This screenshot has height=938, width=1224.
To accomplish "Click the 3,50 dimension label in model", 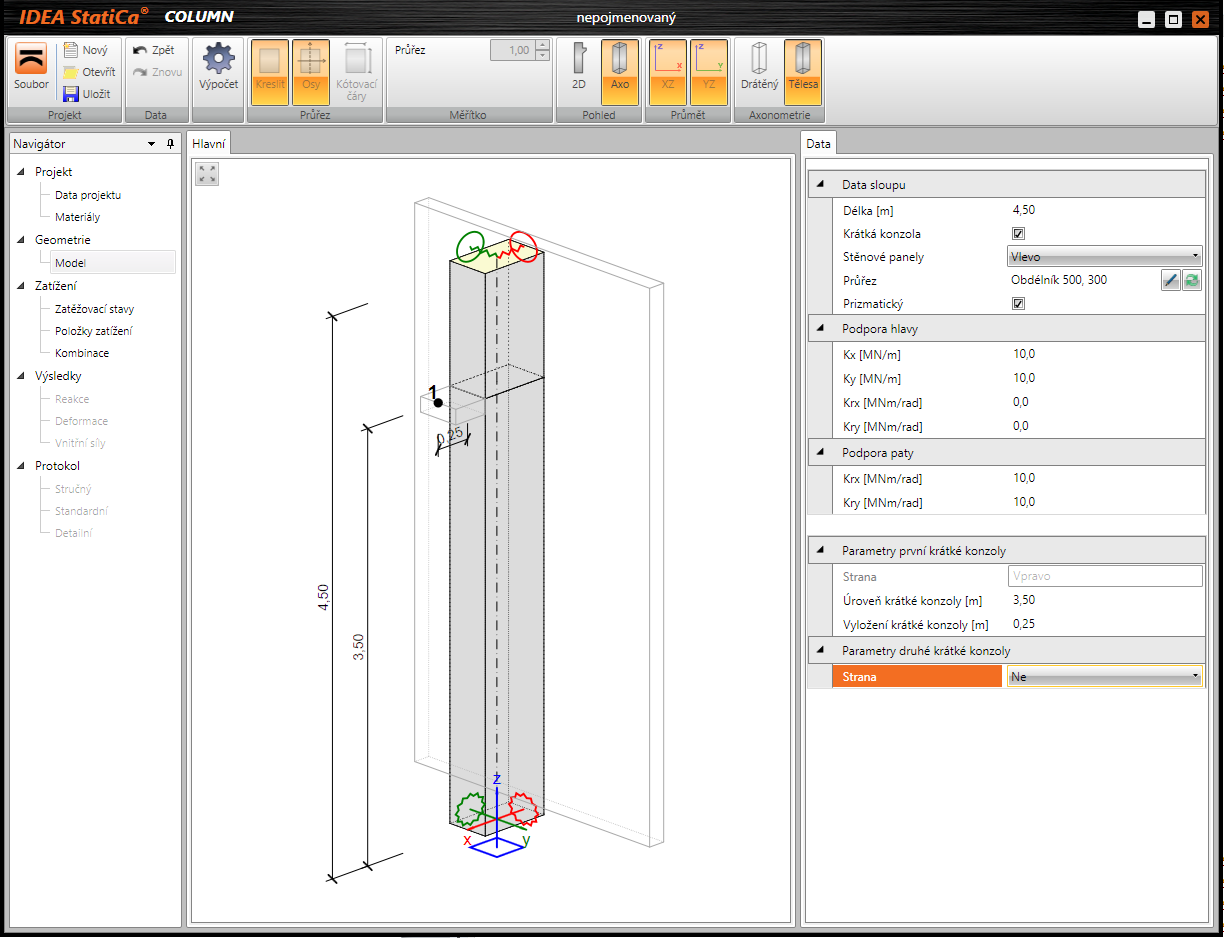I will (359, 647).
